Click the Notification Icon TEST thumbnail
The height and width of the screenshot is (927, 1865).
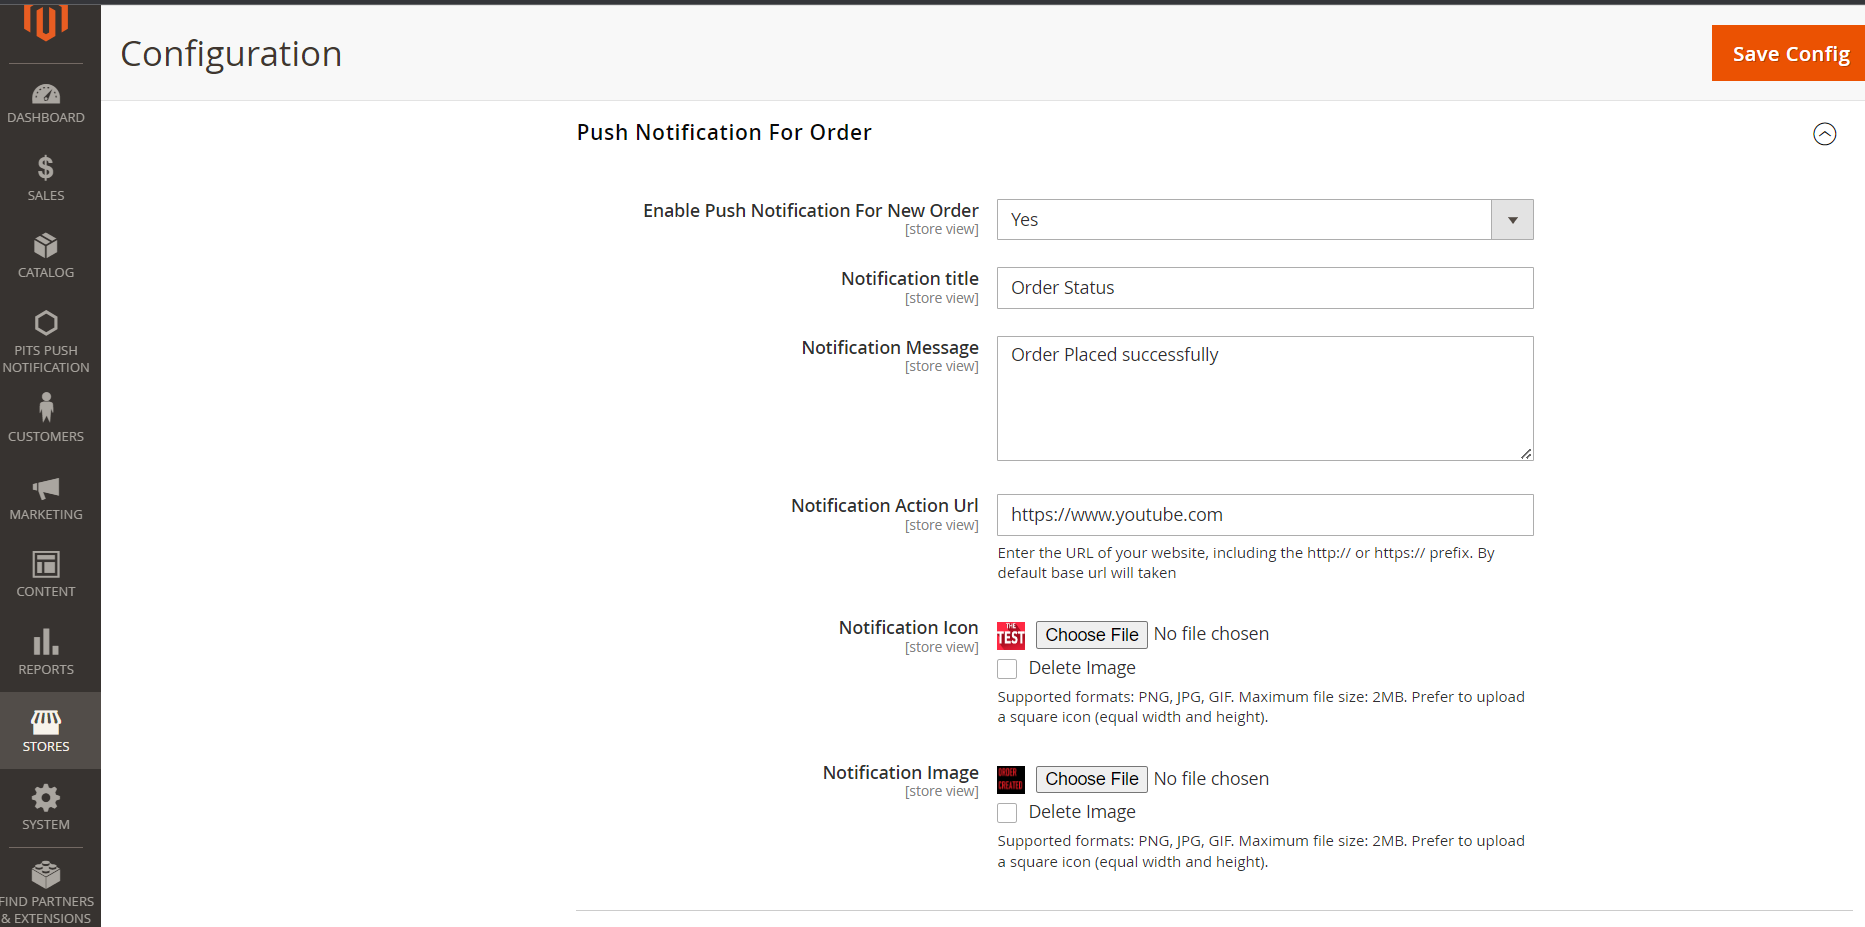point(1011,635)
